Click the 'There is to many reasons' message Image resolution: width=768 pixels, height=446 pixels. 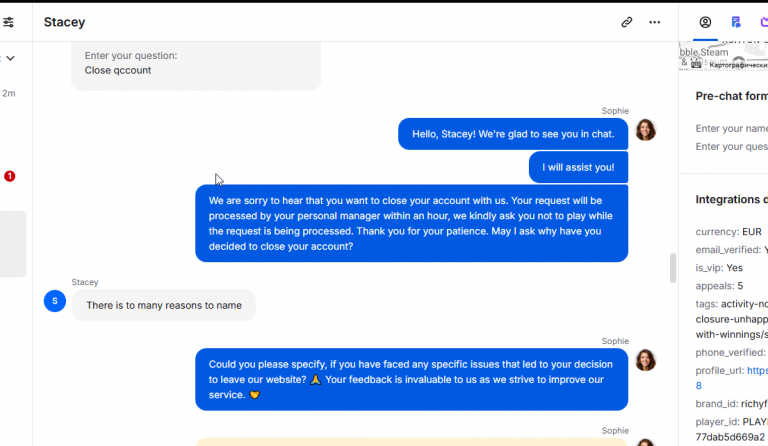click(x=164, y=305)
